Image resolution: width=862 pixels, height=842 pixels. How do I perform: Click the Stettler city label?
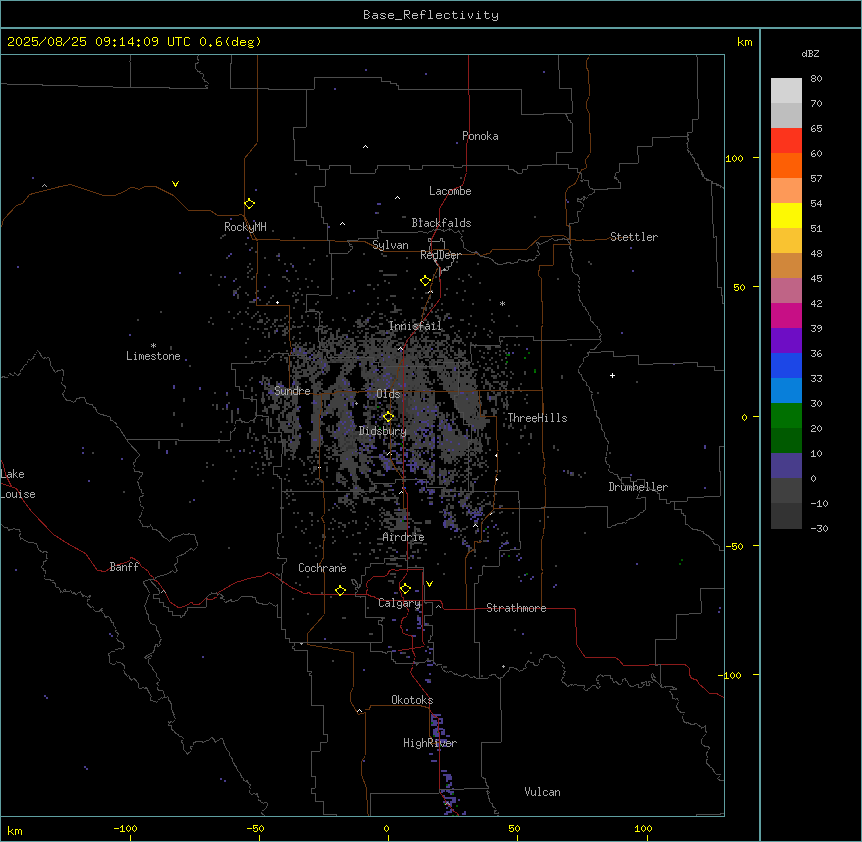(x=634, y=237)
